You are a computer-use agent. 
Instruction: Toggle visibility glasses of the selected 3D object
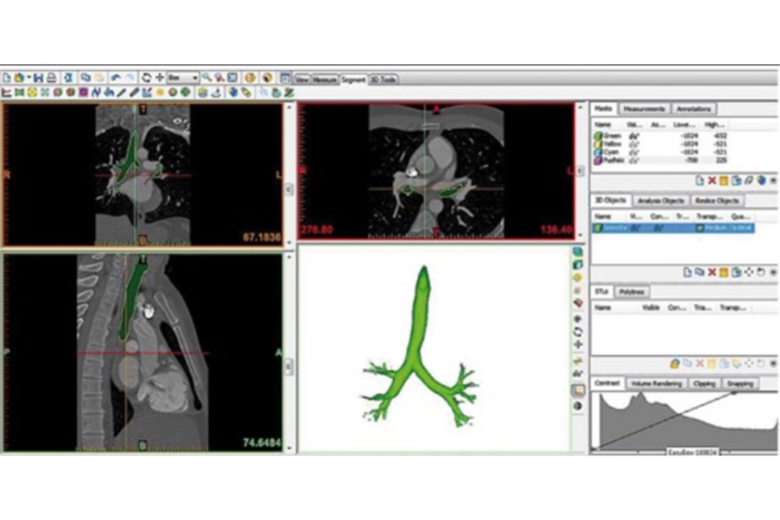pos(635,228)
